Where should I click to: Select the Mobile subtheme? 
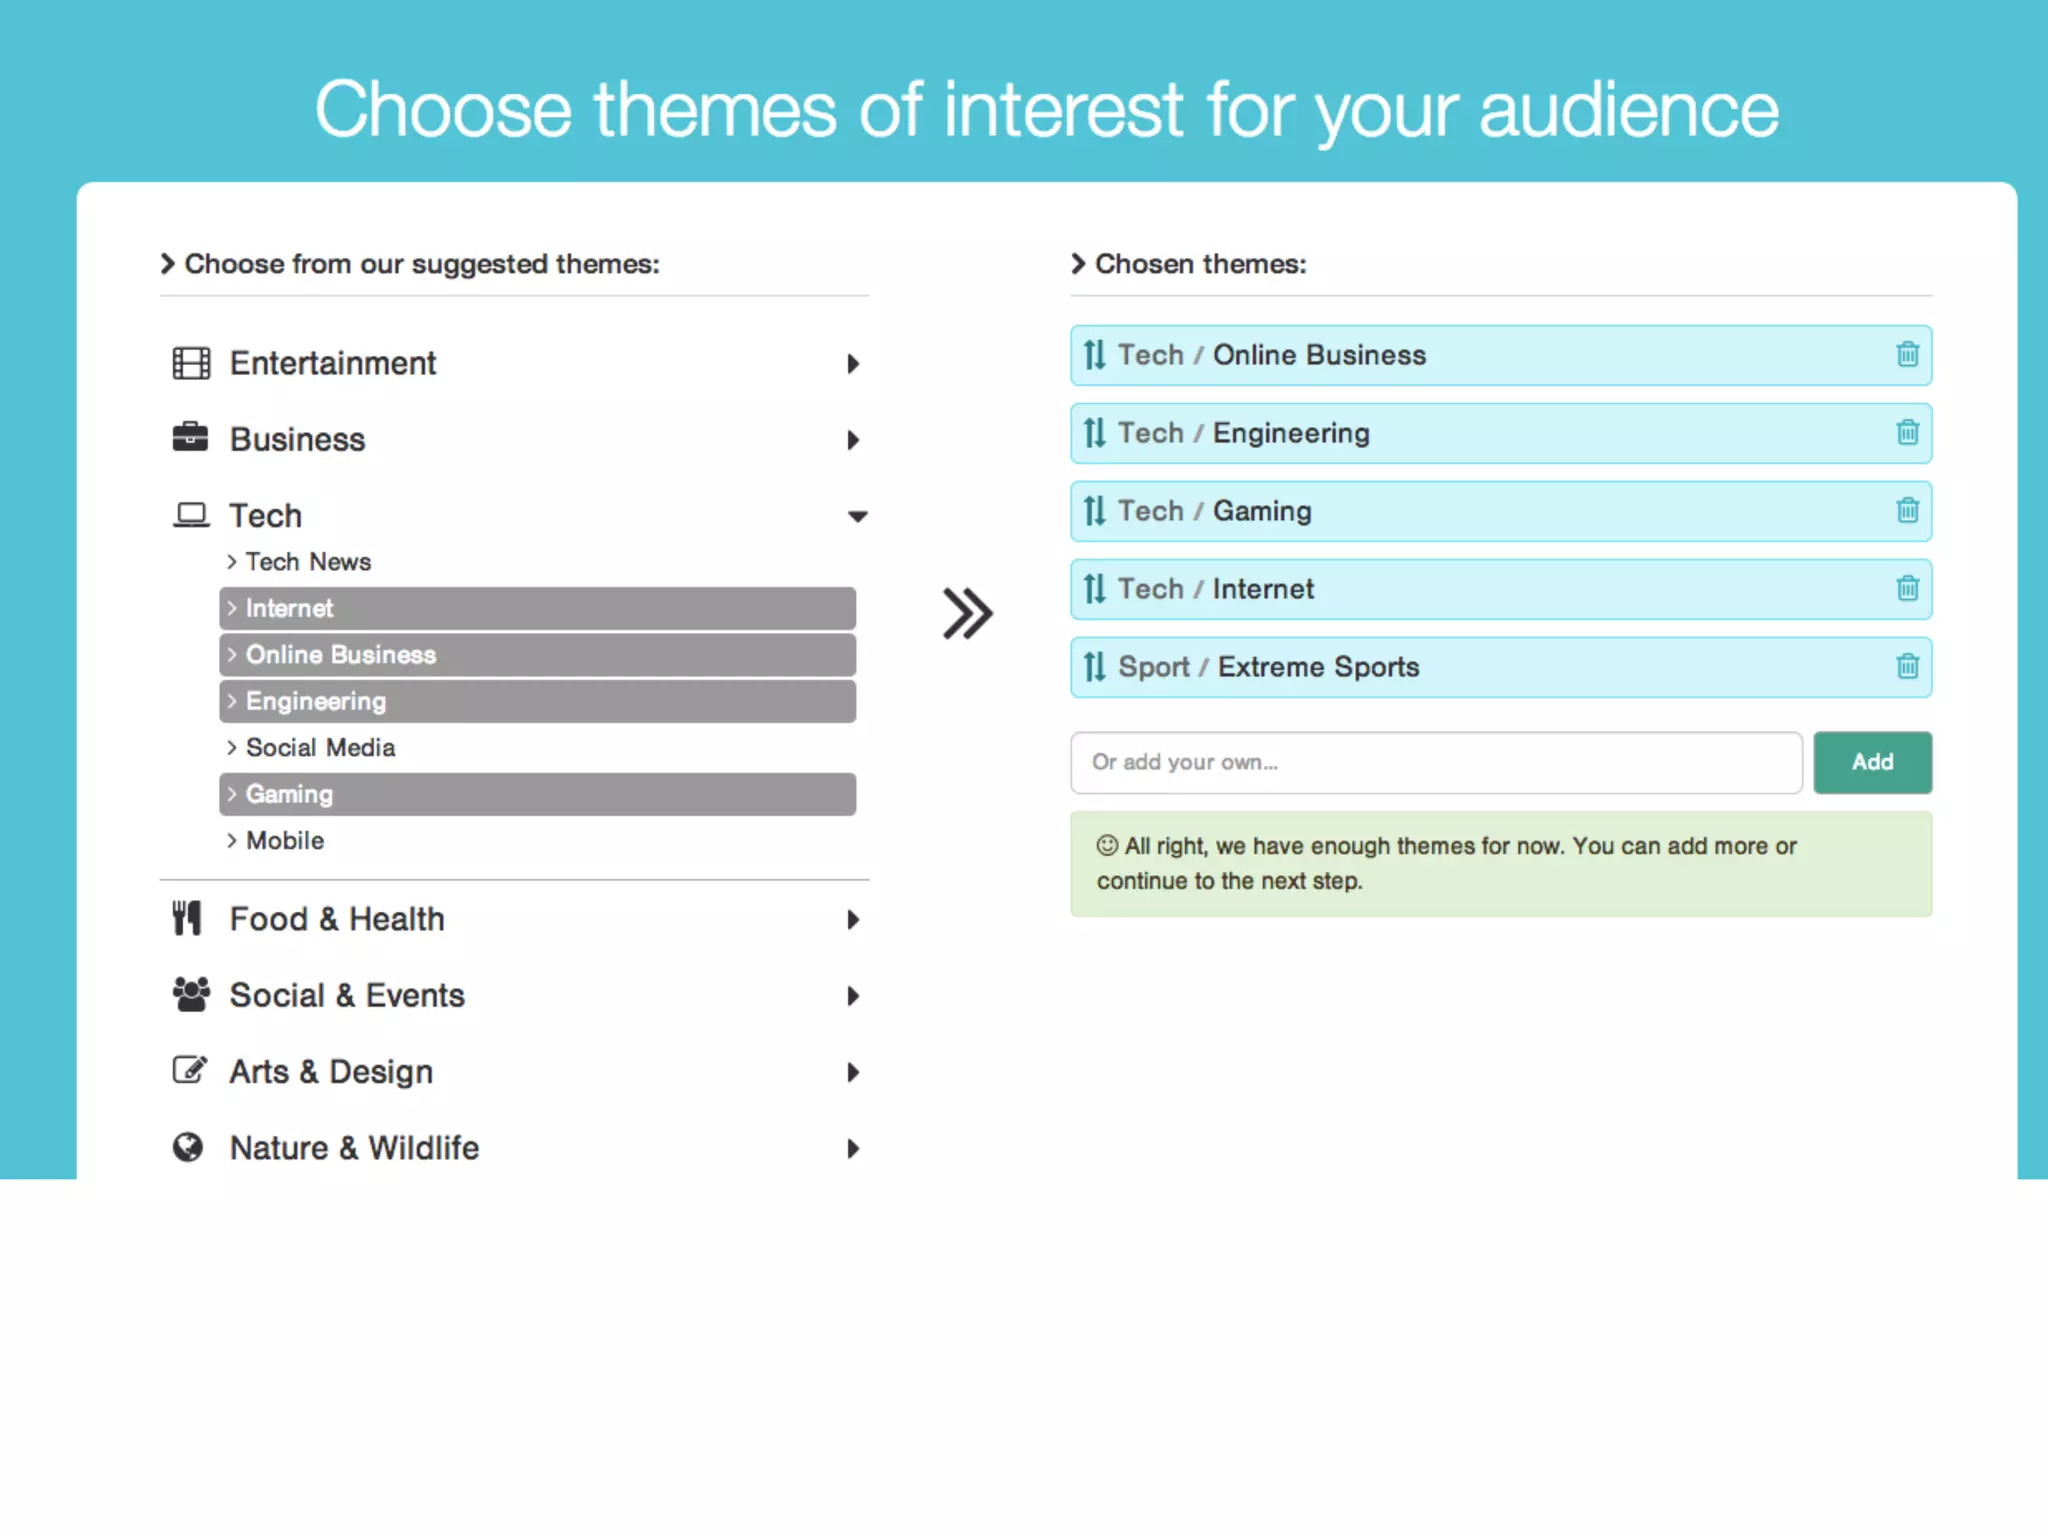pos(285,841)
